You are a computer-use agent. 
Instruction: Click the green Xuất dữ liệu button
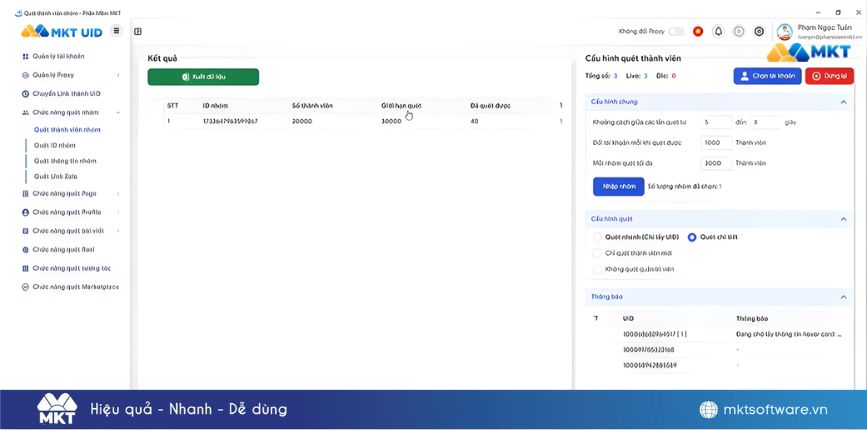203,77
